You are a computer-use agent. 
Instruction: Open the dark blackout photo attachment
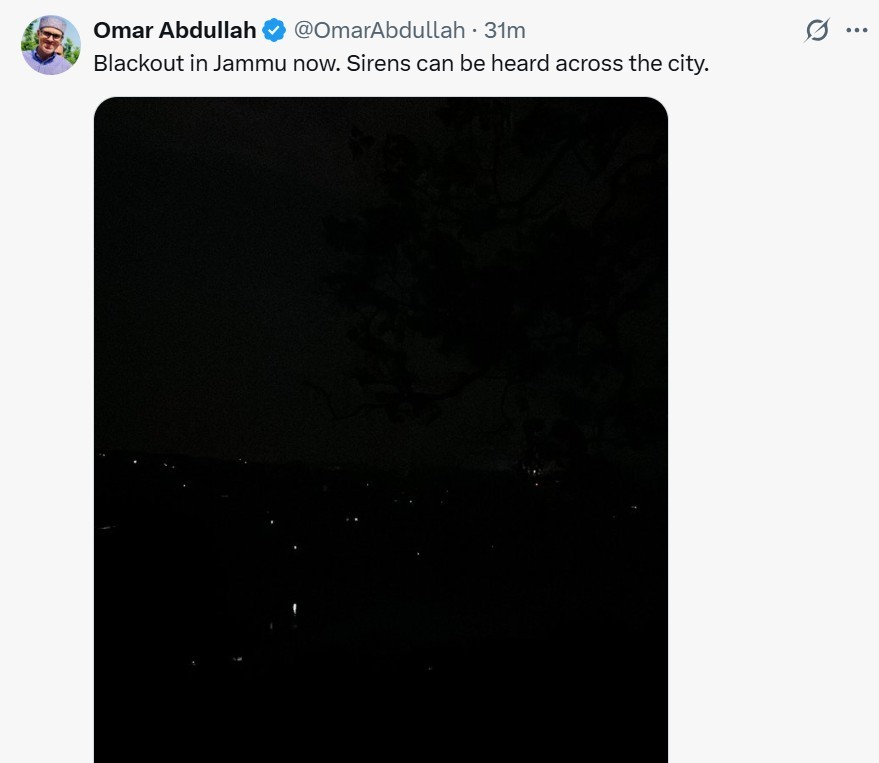[x=381, y=430]
